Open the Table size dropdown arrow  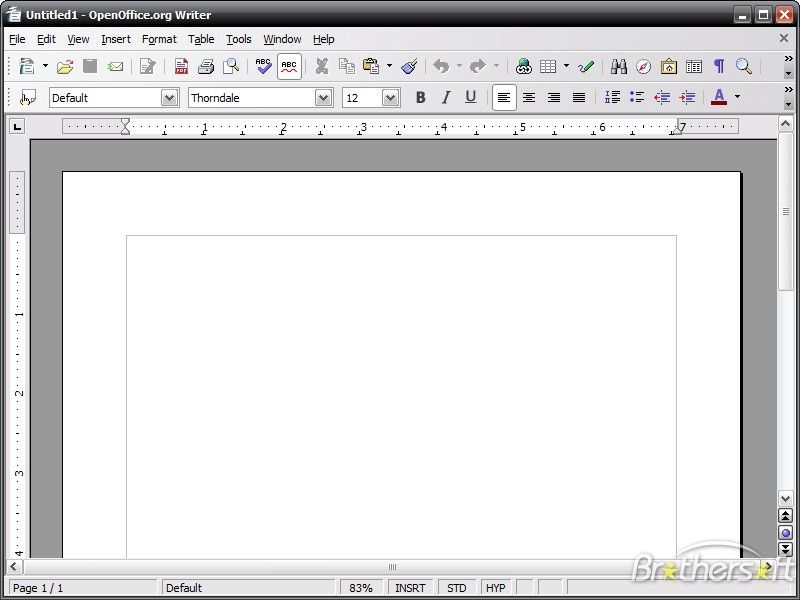[x=566, y=66]
